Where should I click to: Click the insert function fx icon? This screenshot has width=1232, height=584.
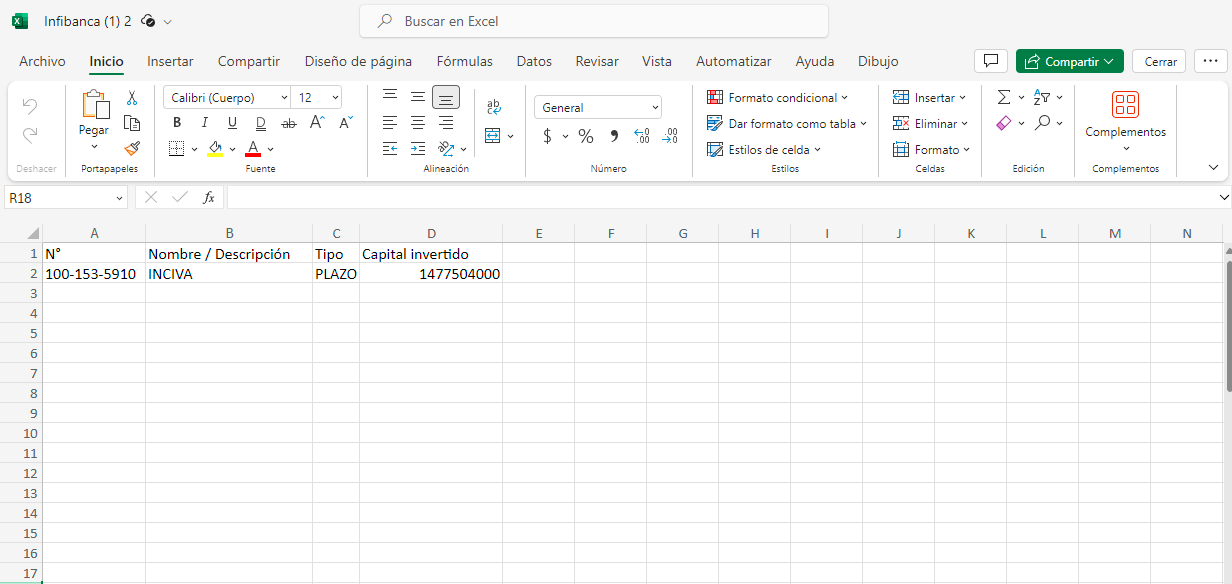point(209,197)
